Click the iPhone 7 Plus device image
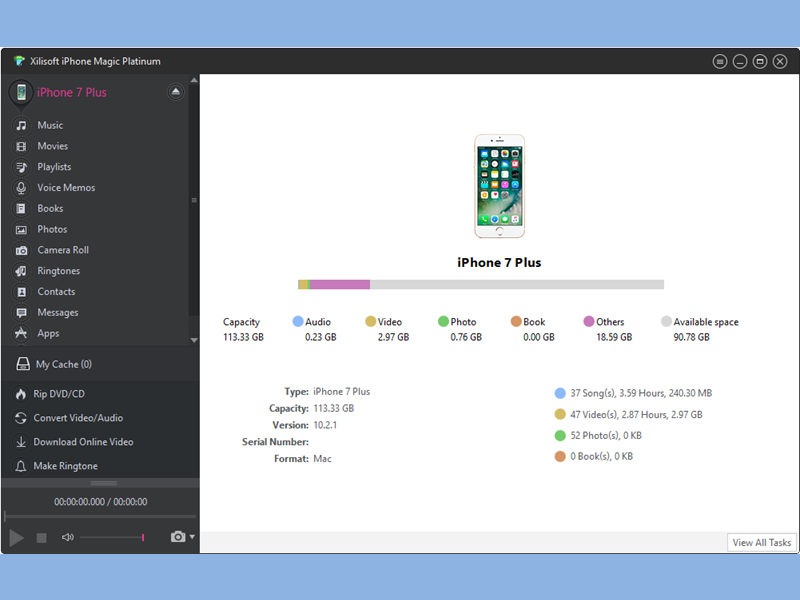800x600 pixels. [499, 186]
